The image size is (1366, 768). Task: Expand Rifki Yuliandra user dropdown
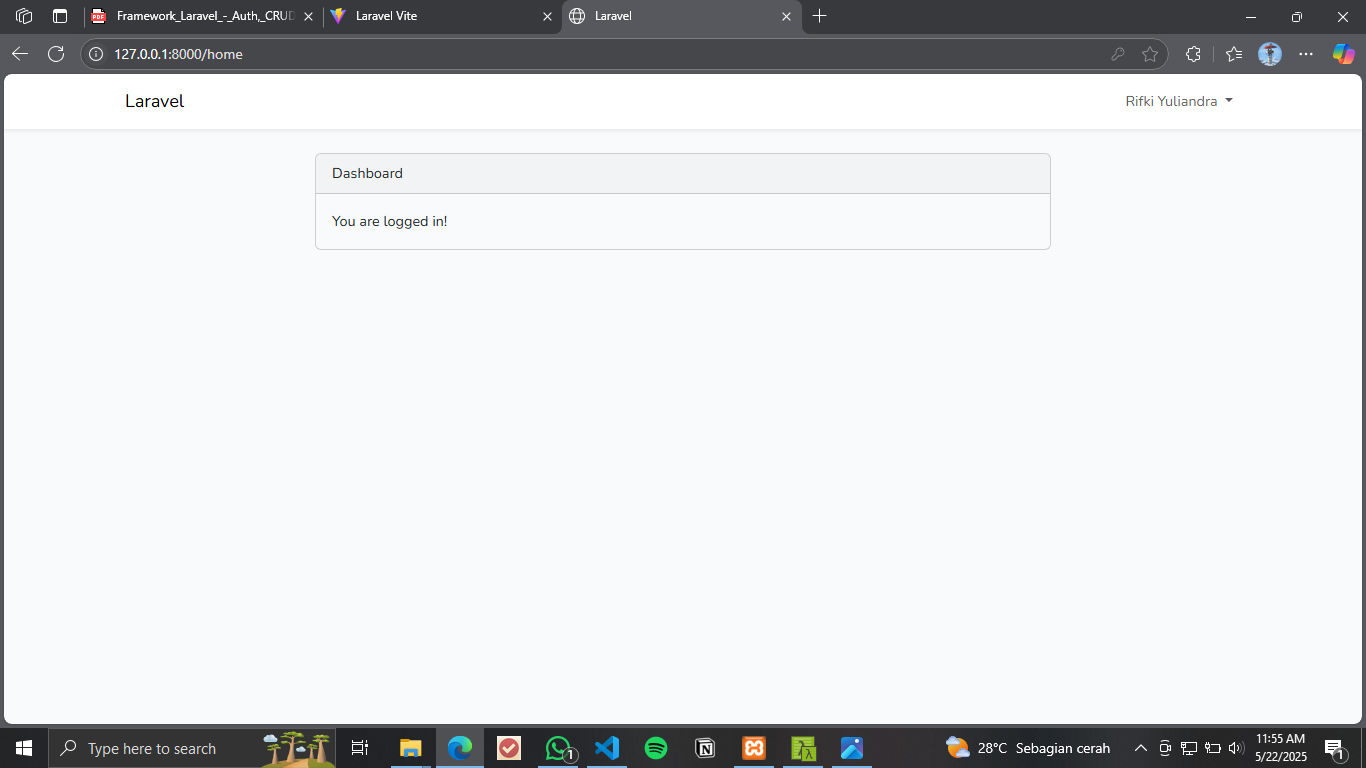[x=1178, y=101]
